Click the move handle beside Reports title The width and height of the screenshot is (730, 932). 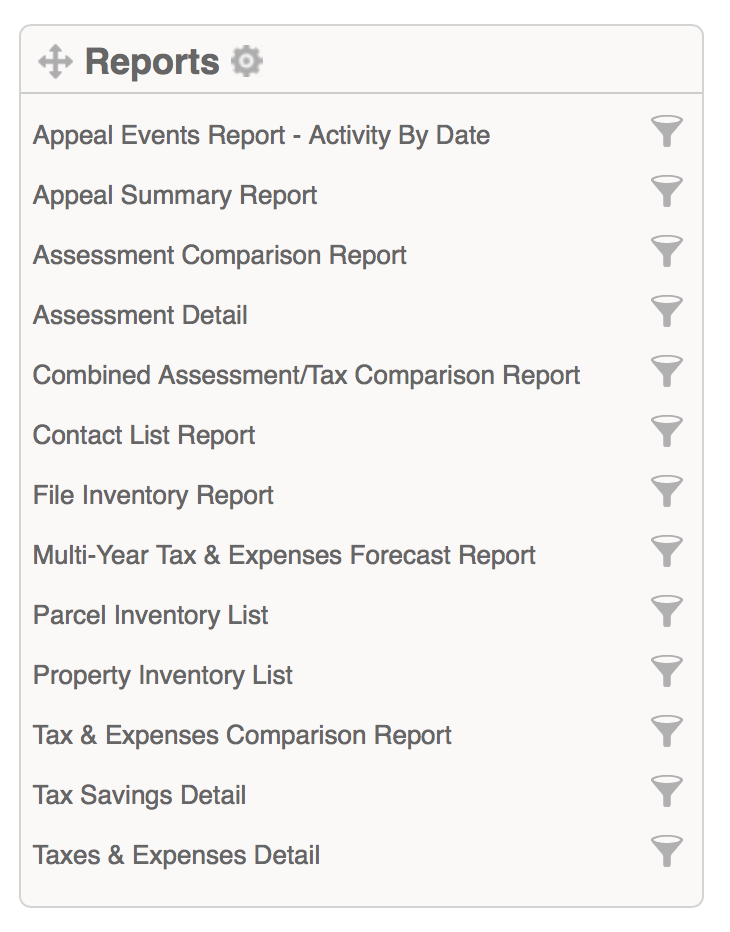[x=55, y=61]
